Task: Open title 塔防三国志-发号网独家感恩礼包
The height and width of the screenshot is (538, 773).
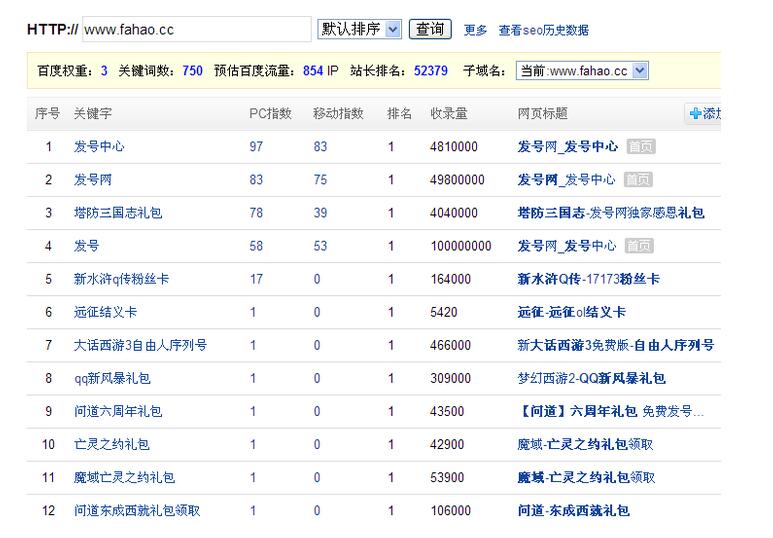Action: click(x=610, y=213)
